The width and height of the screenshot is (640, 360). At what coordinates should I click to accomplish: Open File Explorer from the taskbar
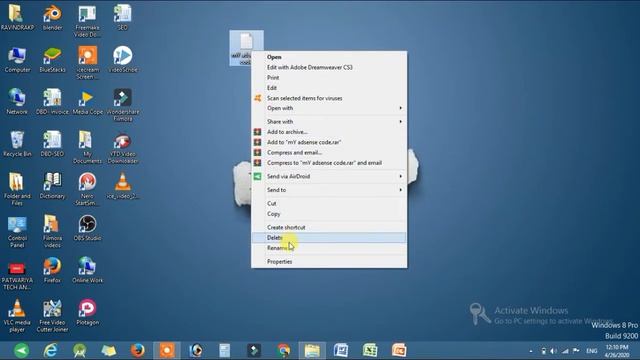pos(312,350)
